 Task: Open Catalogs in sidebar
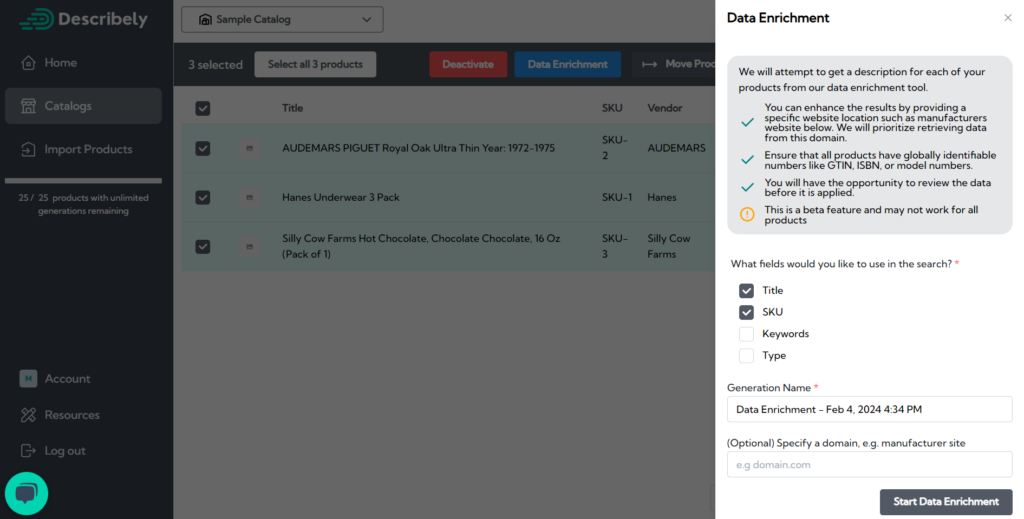[x=68, y=106]
